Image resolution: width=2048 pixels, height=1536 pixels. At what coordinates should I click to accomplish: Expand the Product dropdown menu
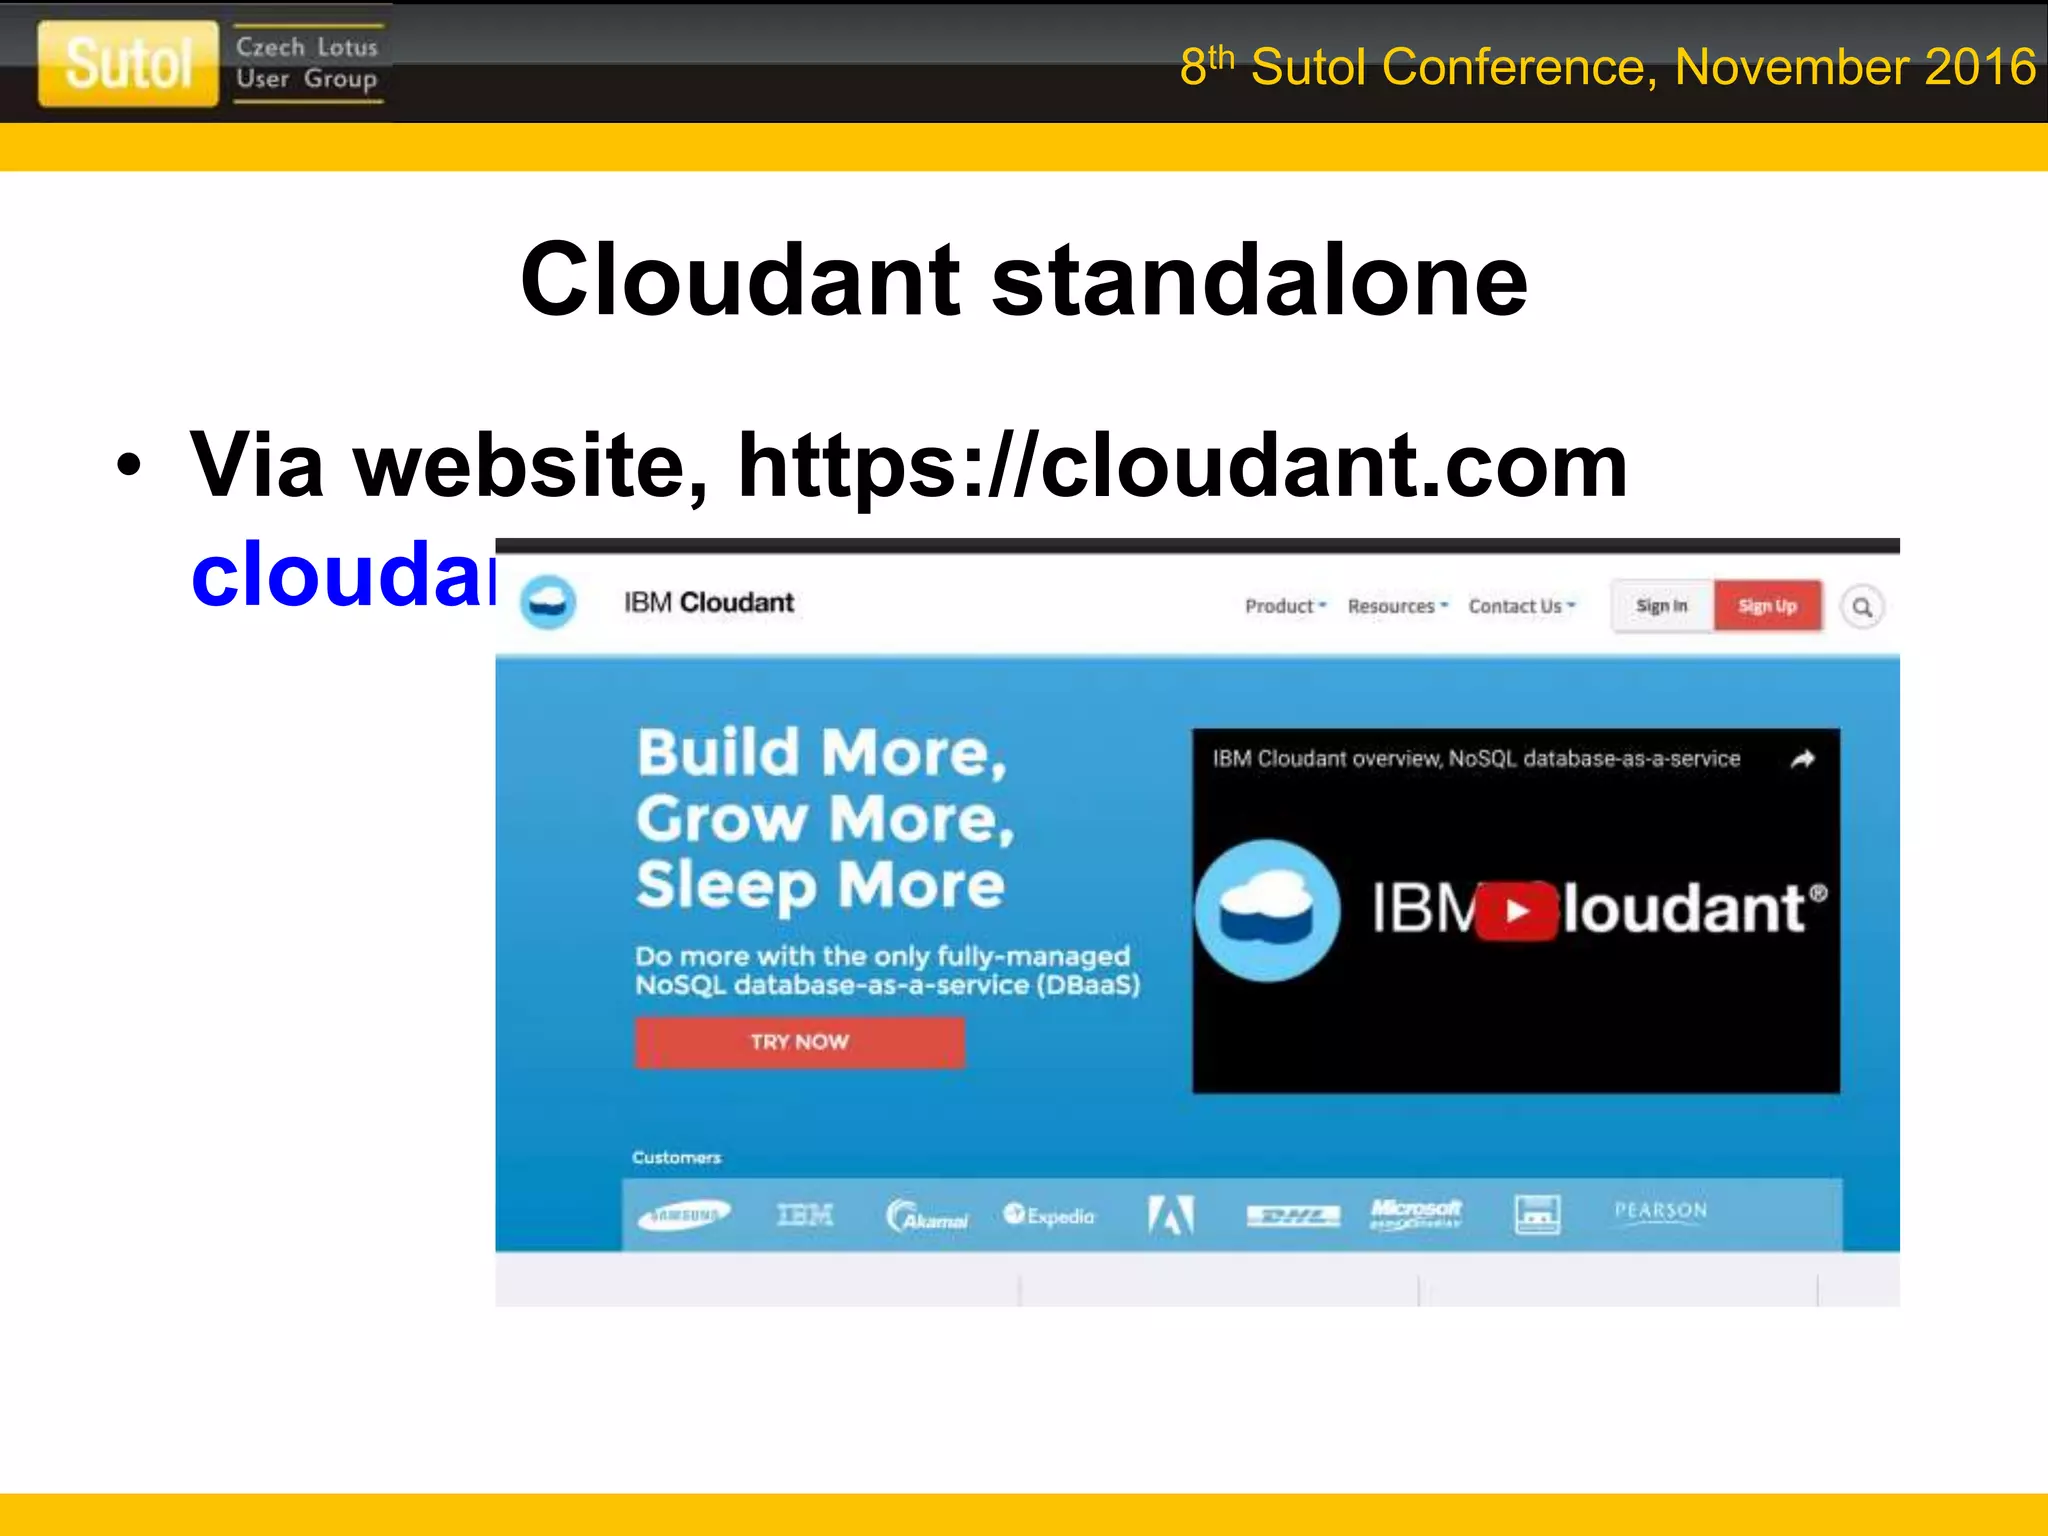coord(1285,606)
